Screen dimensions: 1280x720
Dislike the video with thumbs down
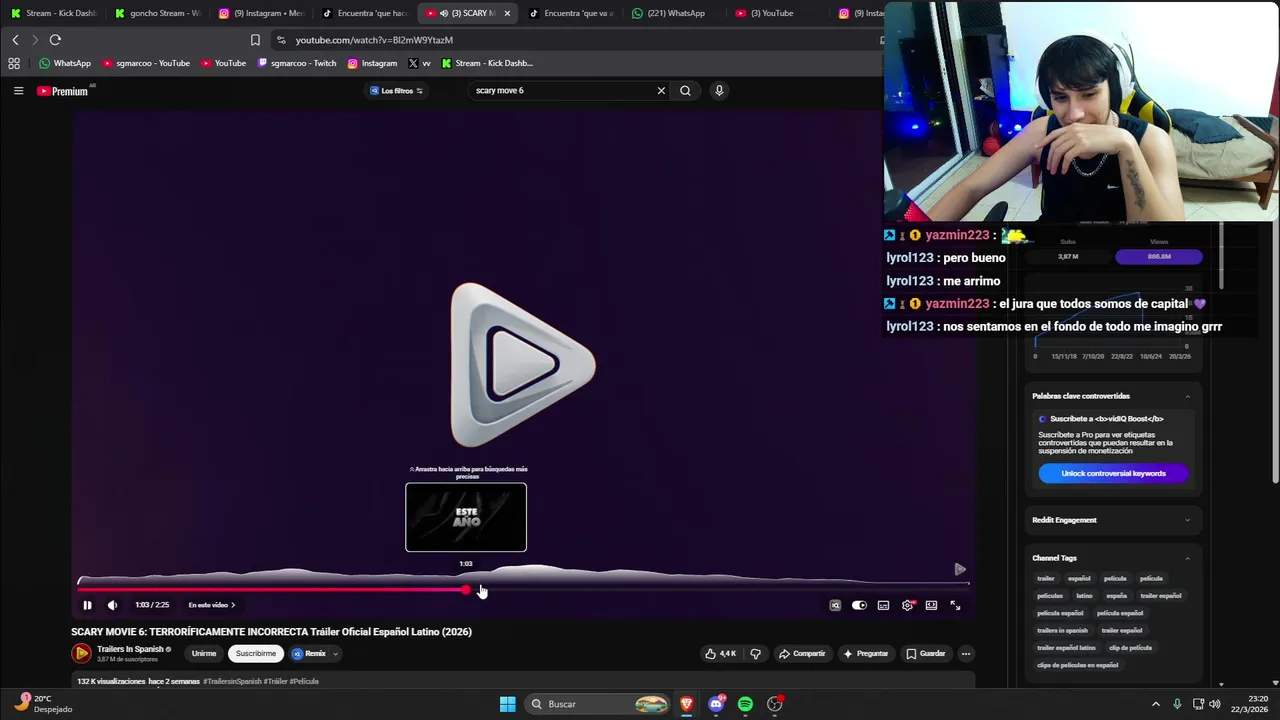pyautogui.click(x=755, y=654)
